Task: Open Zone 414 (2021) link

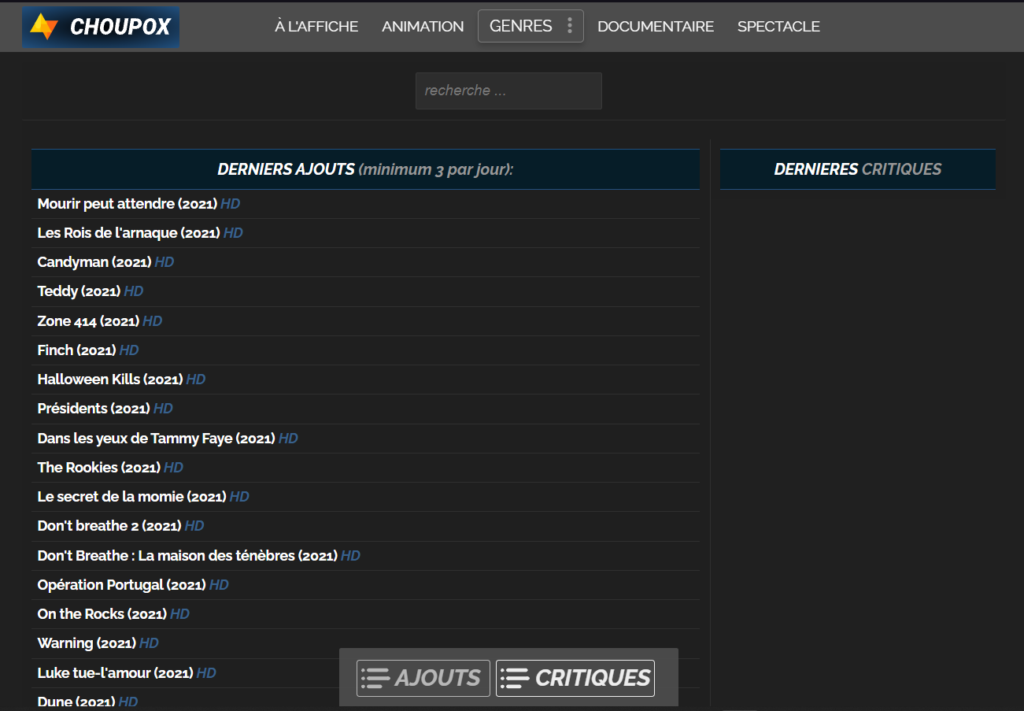Action: tap(99, 321)
